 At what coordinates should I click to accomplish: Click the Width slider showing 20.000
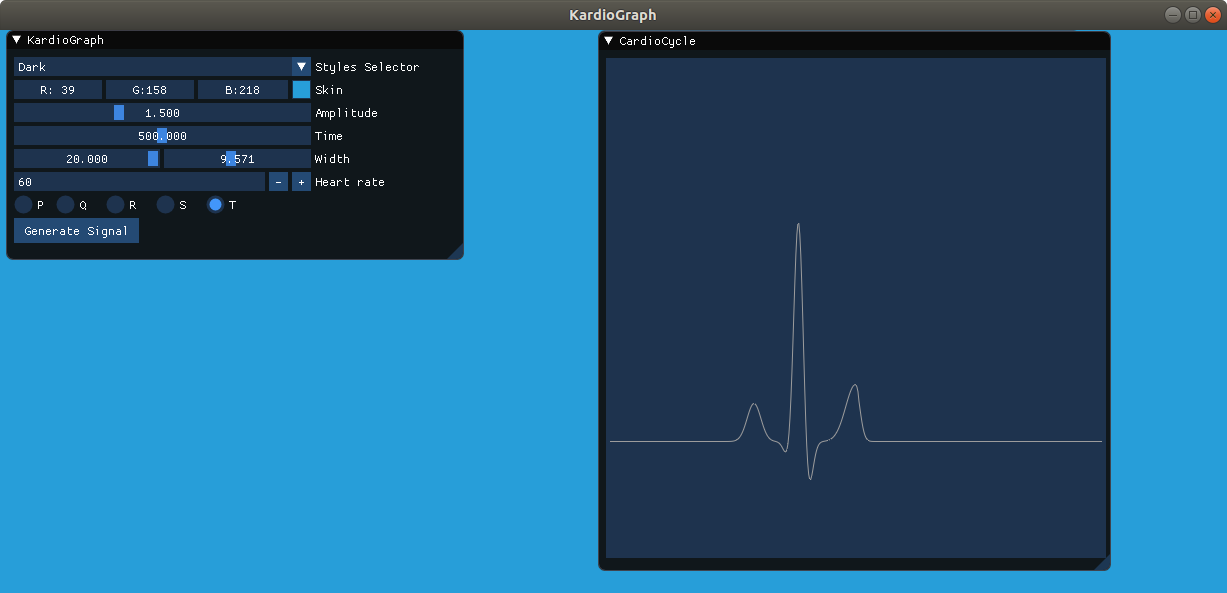[x=87, y=158]
